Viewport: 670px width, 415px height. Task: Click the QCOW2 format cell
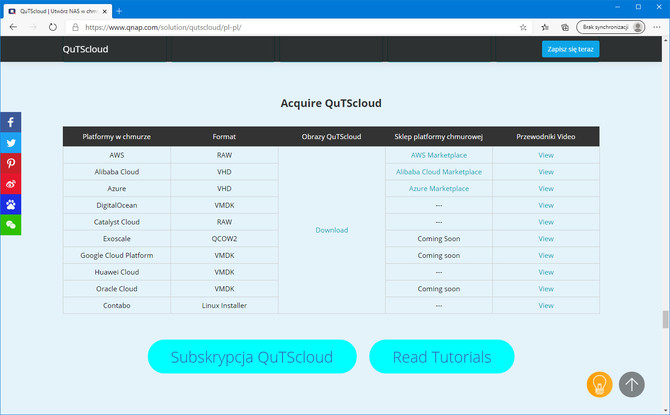(x=224, y=238)
